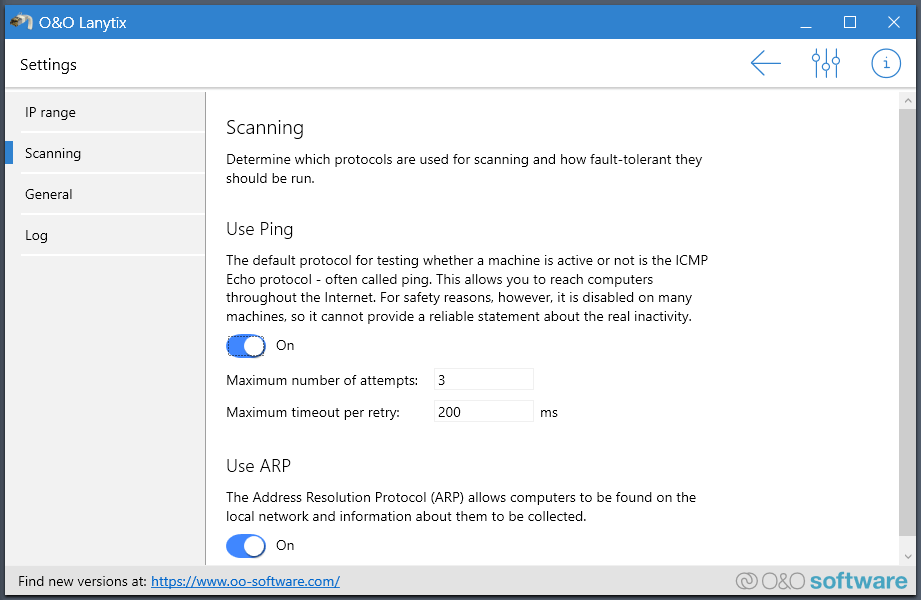Close the O&O Lanytix window
921x600 pixels.
click(893, 22)
